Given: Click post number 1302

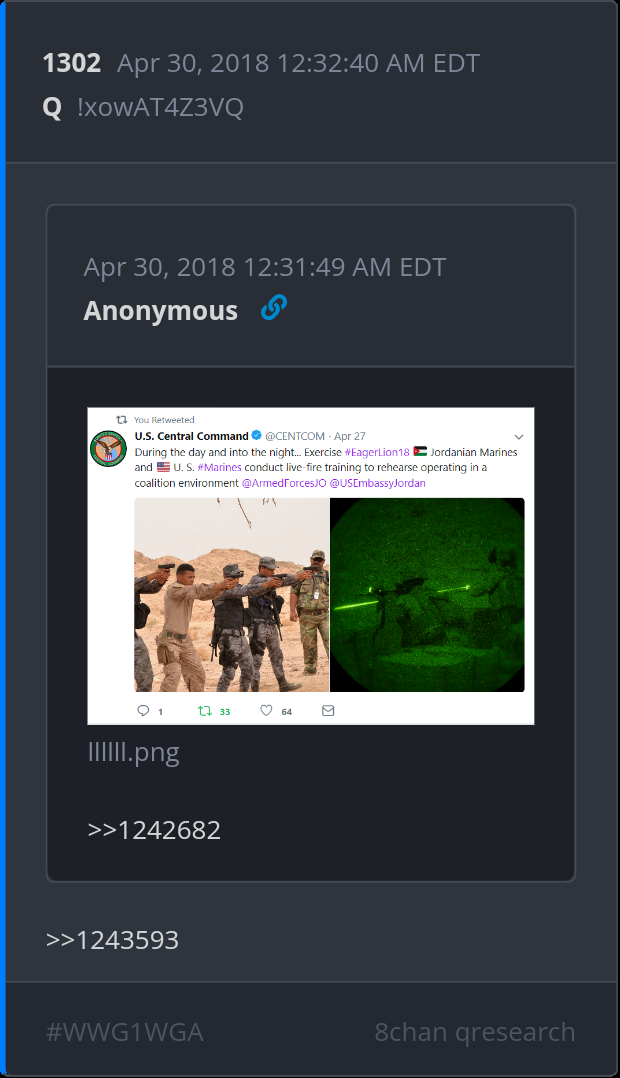Looking at the screenshot, I should [x=71, y=63].
